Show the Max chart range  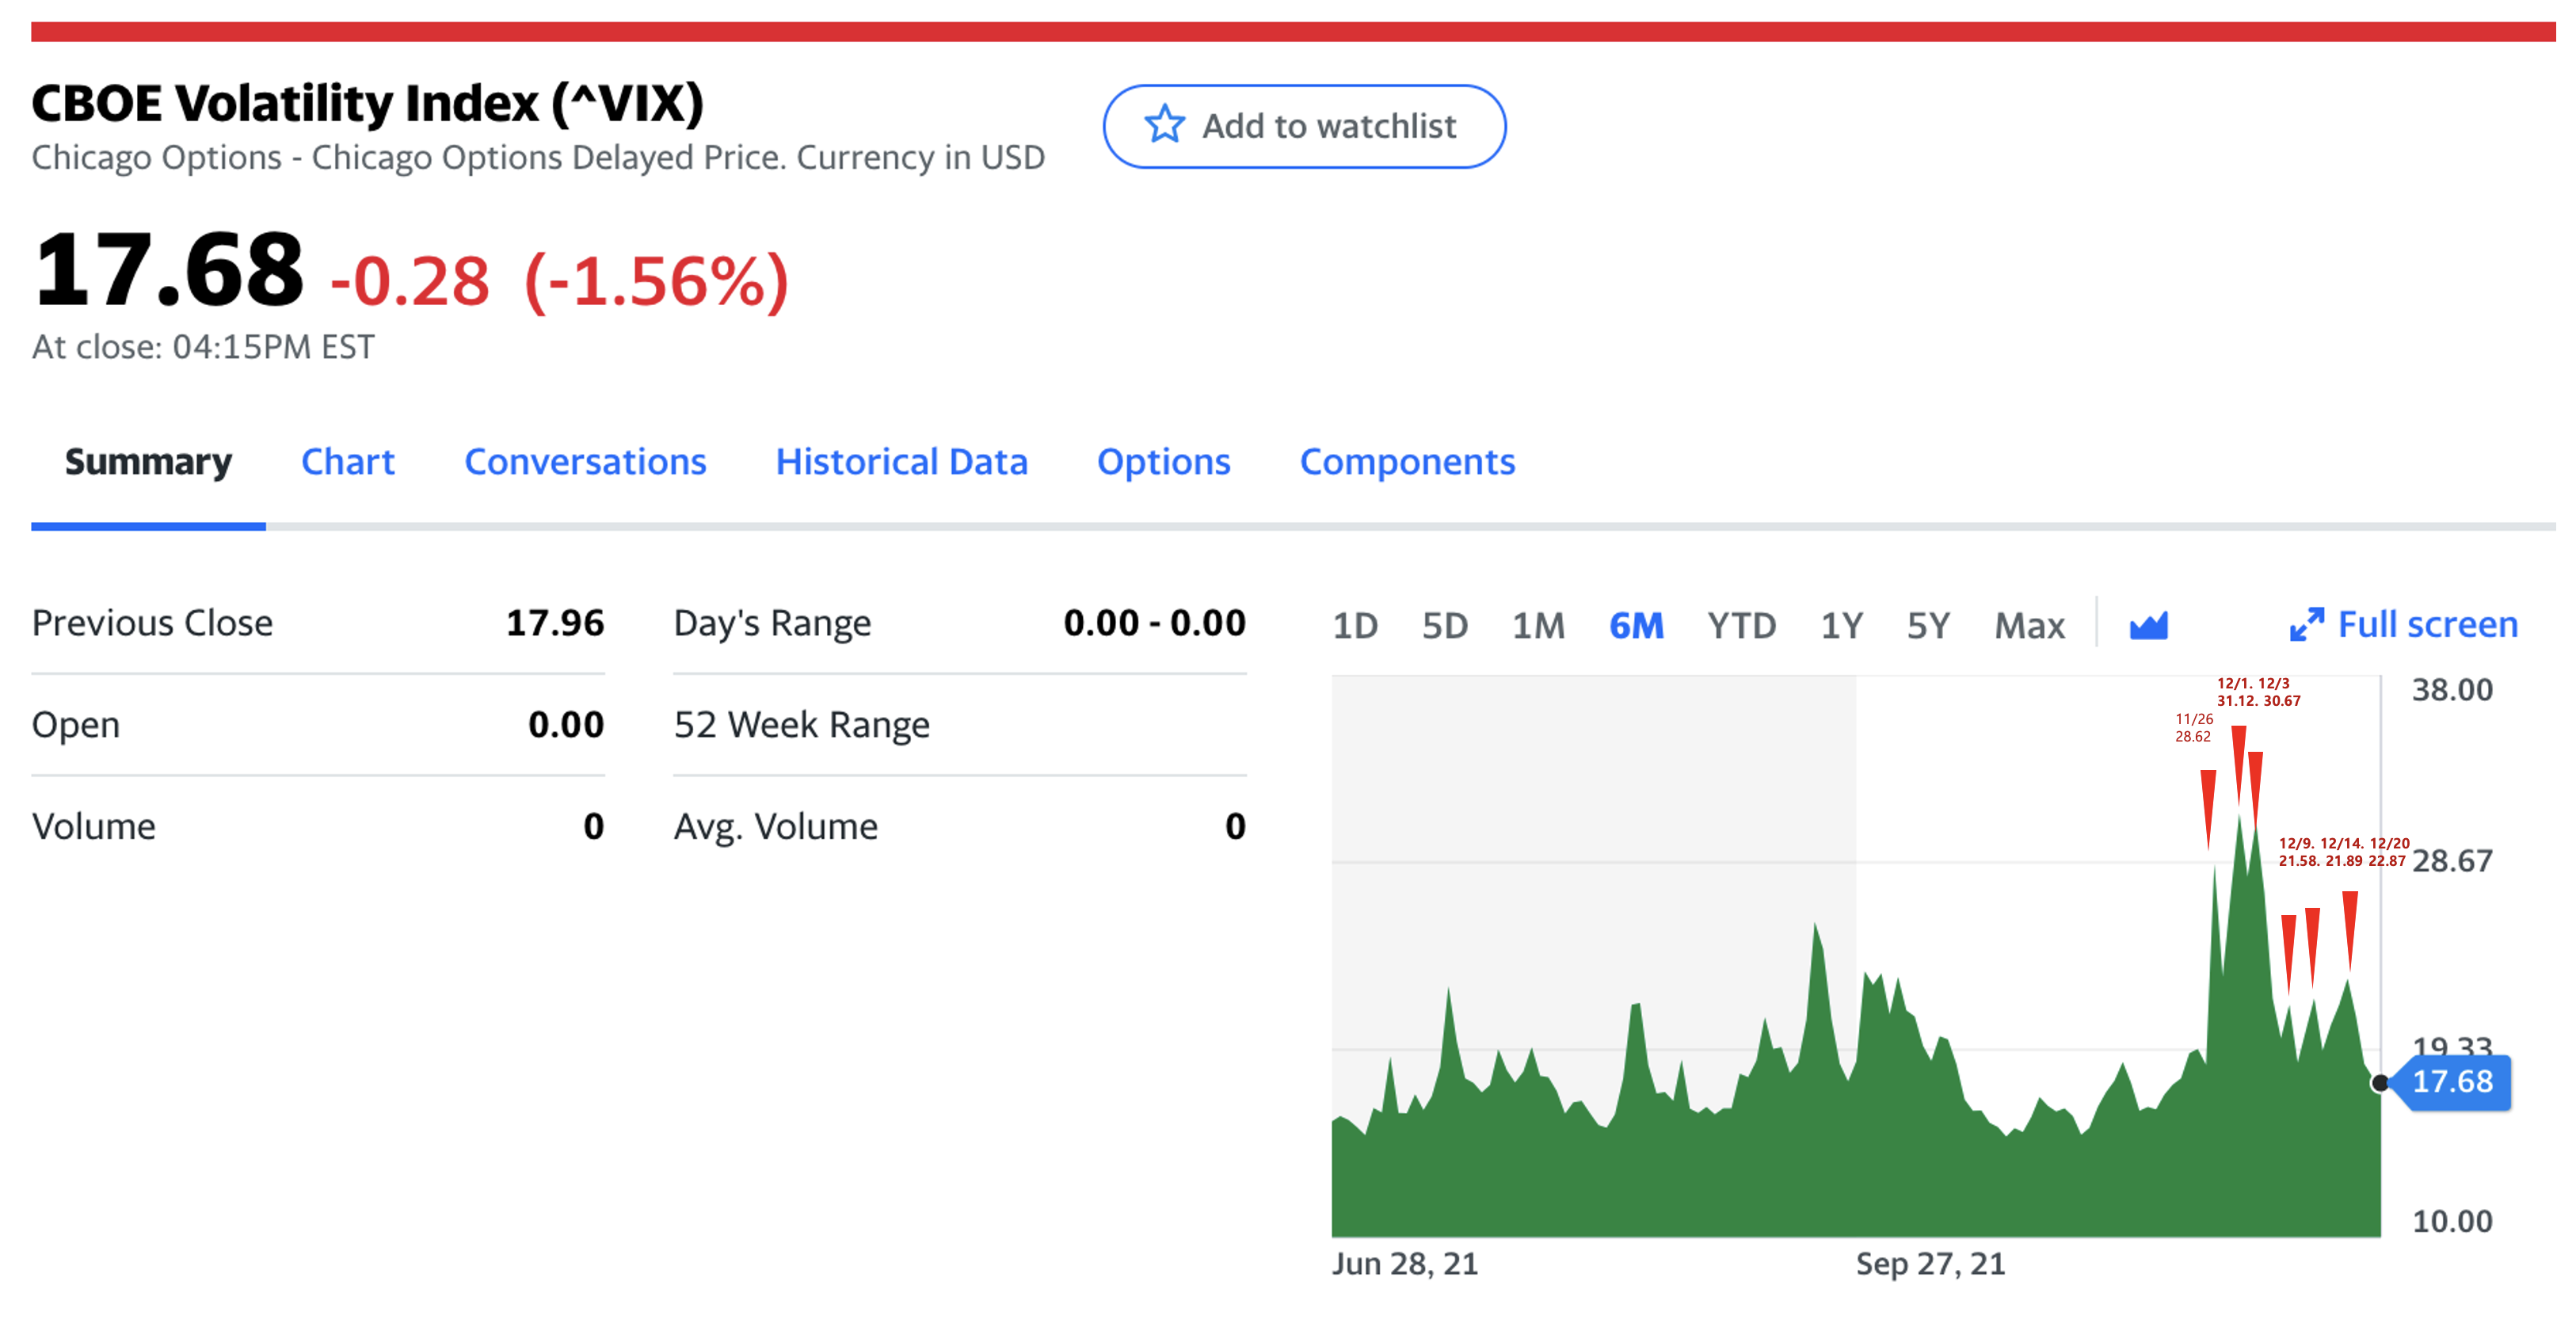pos(2029,626)
